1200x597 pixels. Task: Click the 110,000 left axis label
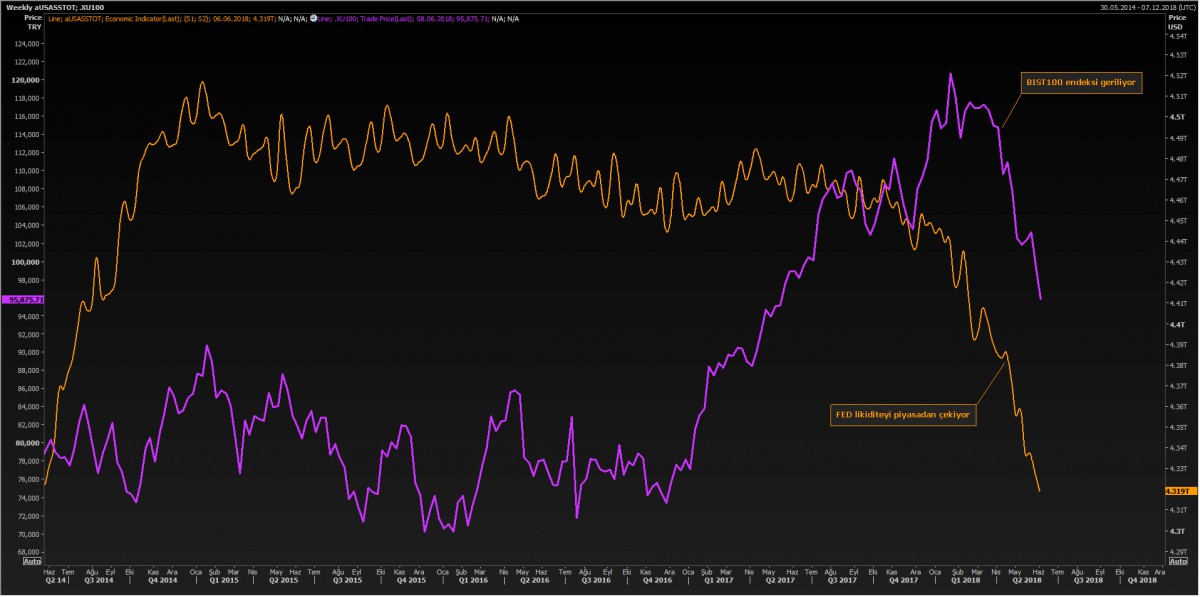(x=26, y=171)
